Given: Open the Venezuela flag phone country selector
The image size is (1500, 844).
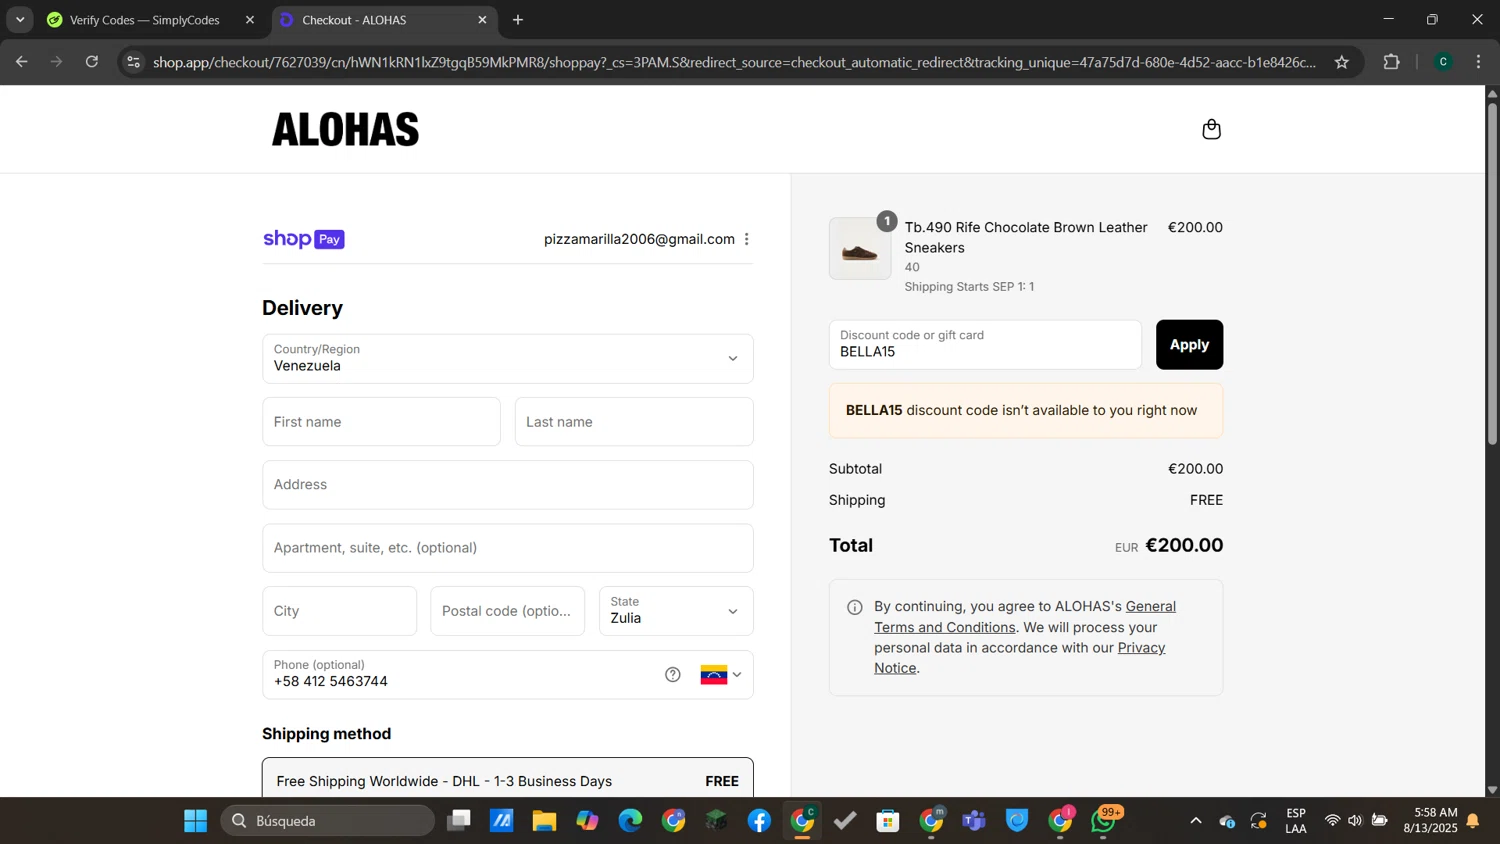Looking at the screenshot, I should (721, 675).
